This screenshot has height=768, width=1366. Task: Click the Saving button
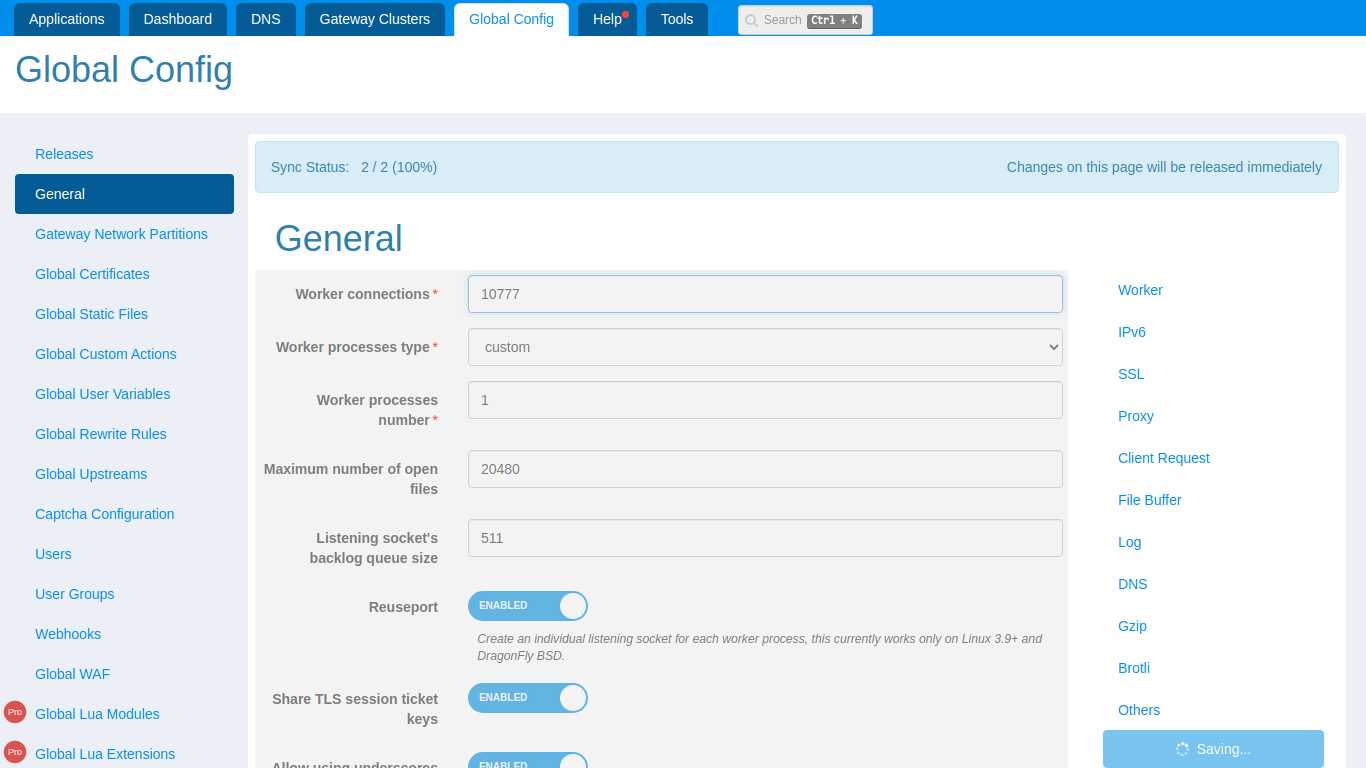(1213, 749)
